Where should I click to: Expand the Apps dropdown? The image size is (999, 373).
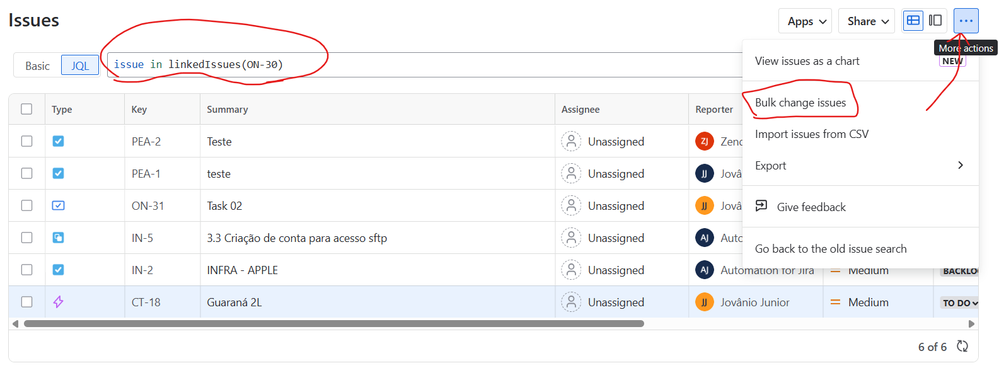coord(805,21)
